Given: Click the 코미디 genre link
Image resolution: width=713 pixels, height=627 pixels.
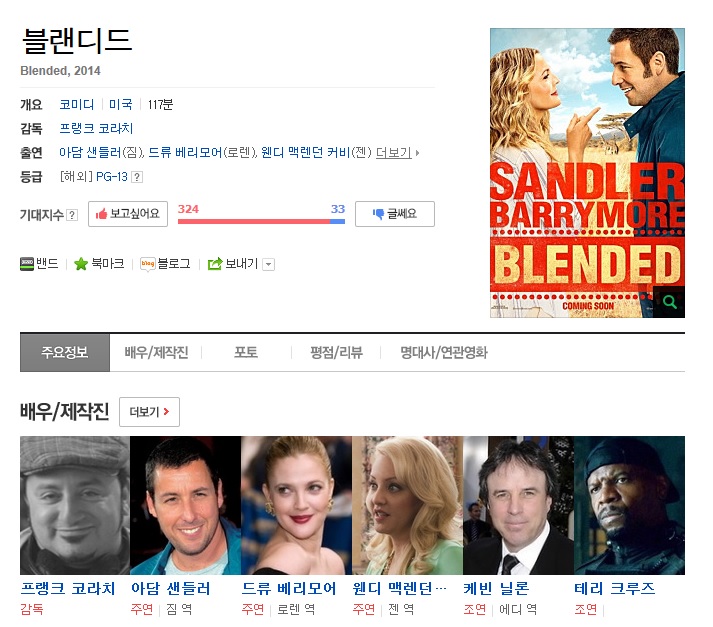Looking at the screenshot, I should 77,105.
